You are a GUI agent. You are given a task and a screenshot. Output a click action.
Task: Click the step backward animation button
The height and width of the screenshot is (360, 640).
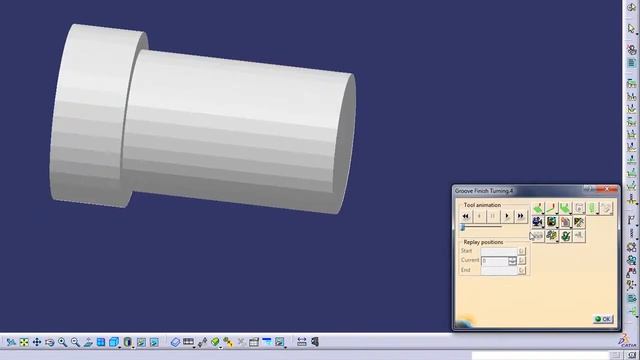[x=479, y=216]
